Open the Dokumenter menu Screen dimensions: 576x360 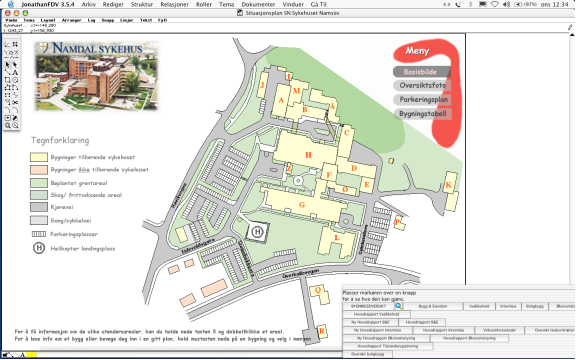(258, 4)
